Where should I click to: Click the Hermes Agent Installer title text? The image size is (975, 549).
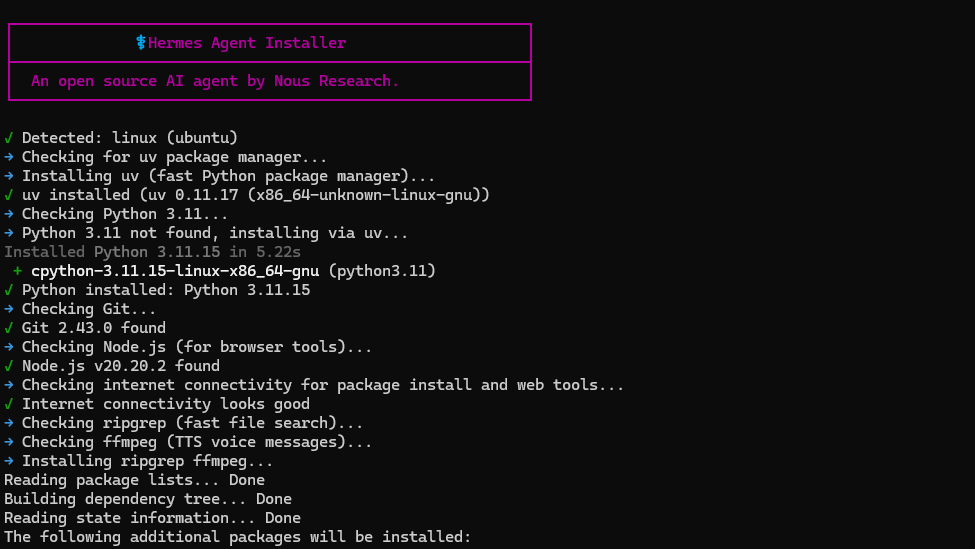(x=247, y=43)
